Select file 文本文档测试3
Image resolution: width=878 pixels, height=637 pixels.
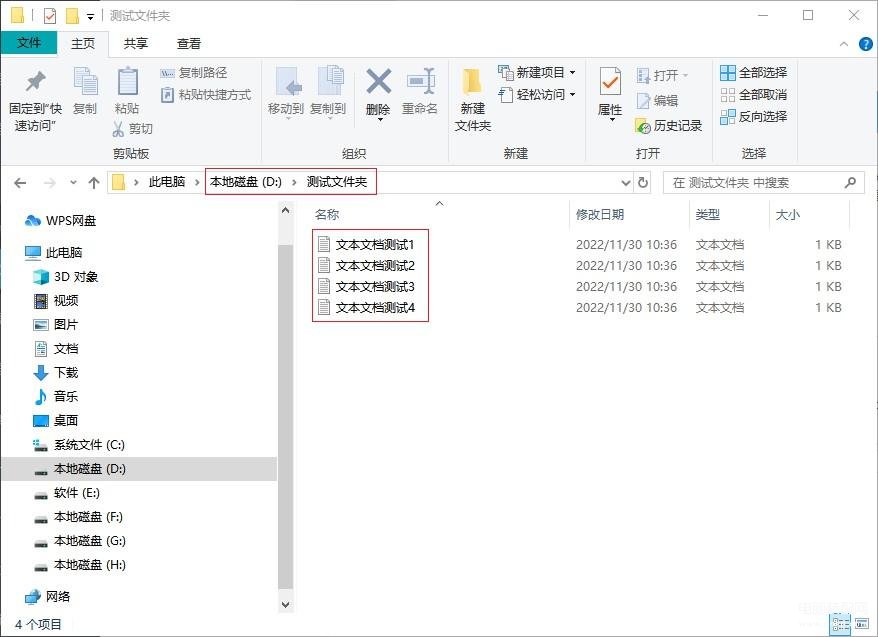pyautogui.click(x=366, y=287)
